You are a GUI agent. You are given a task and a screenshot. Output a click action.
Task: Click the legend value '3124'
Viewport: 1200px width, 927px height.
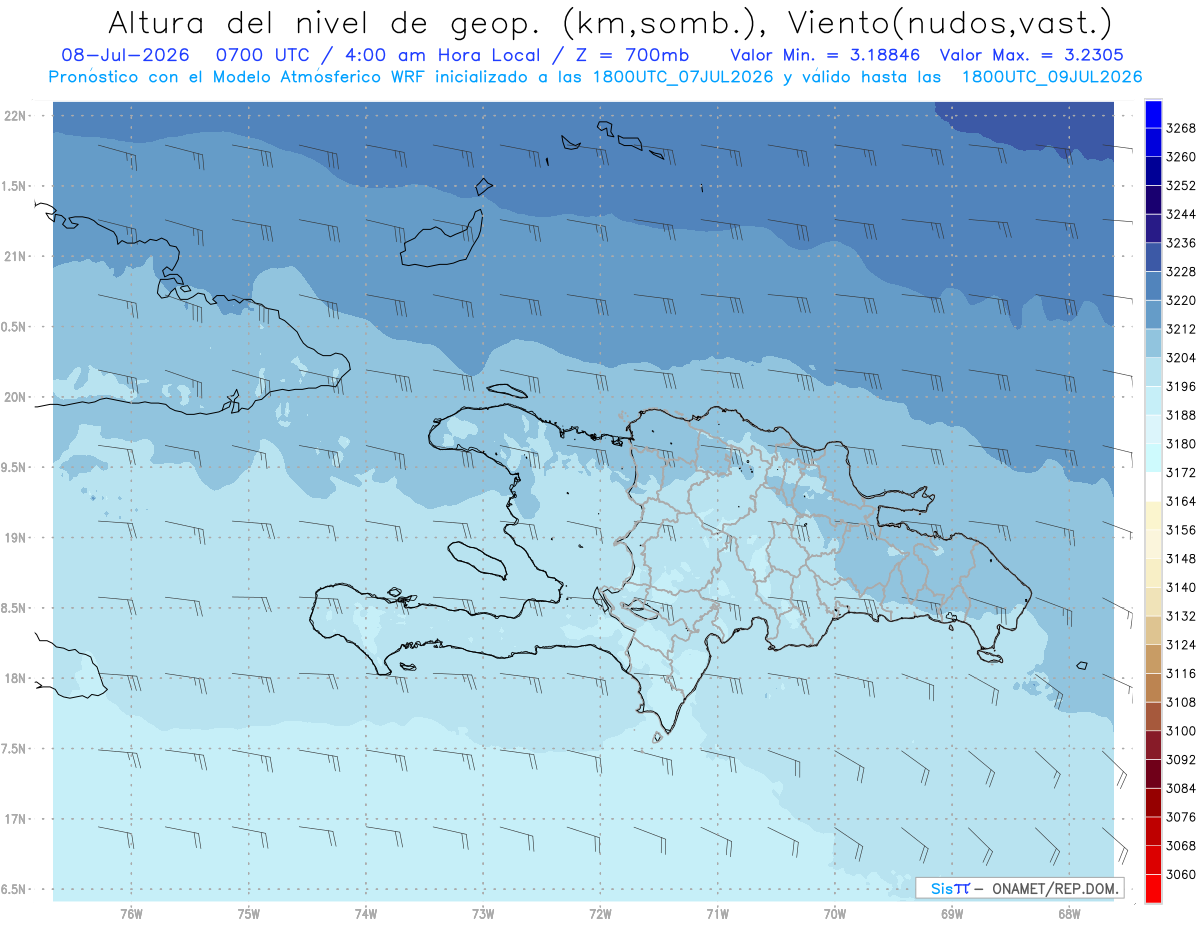[1181, 645]
